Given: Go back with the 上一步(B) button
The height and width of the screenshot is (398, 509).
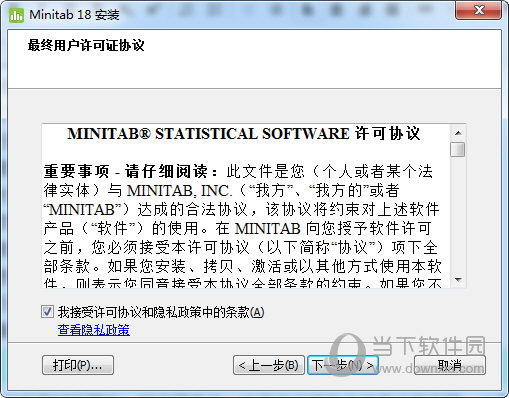Looking at the screenshot, I should pos(269,365).
